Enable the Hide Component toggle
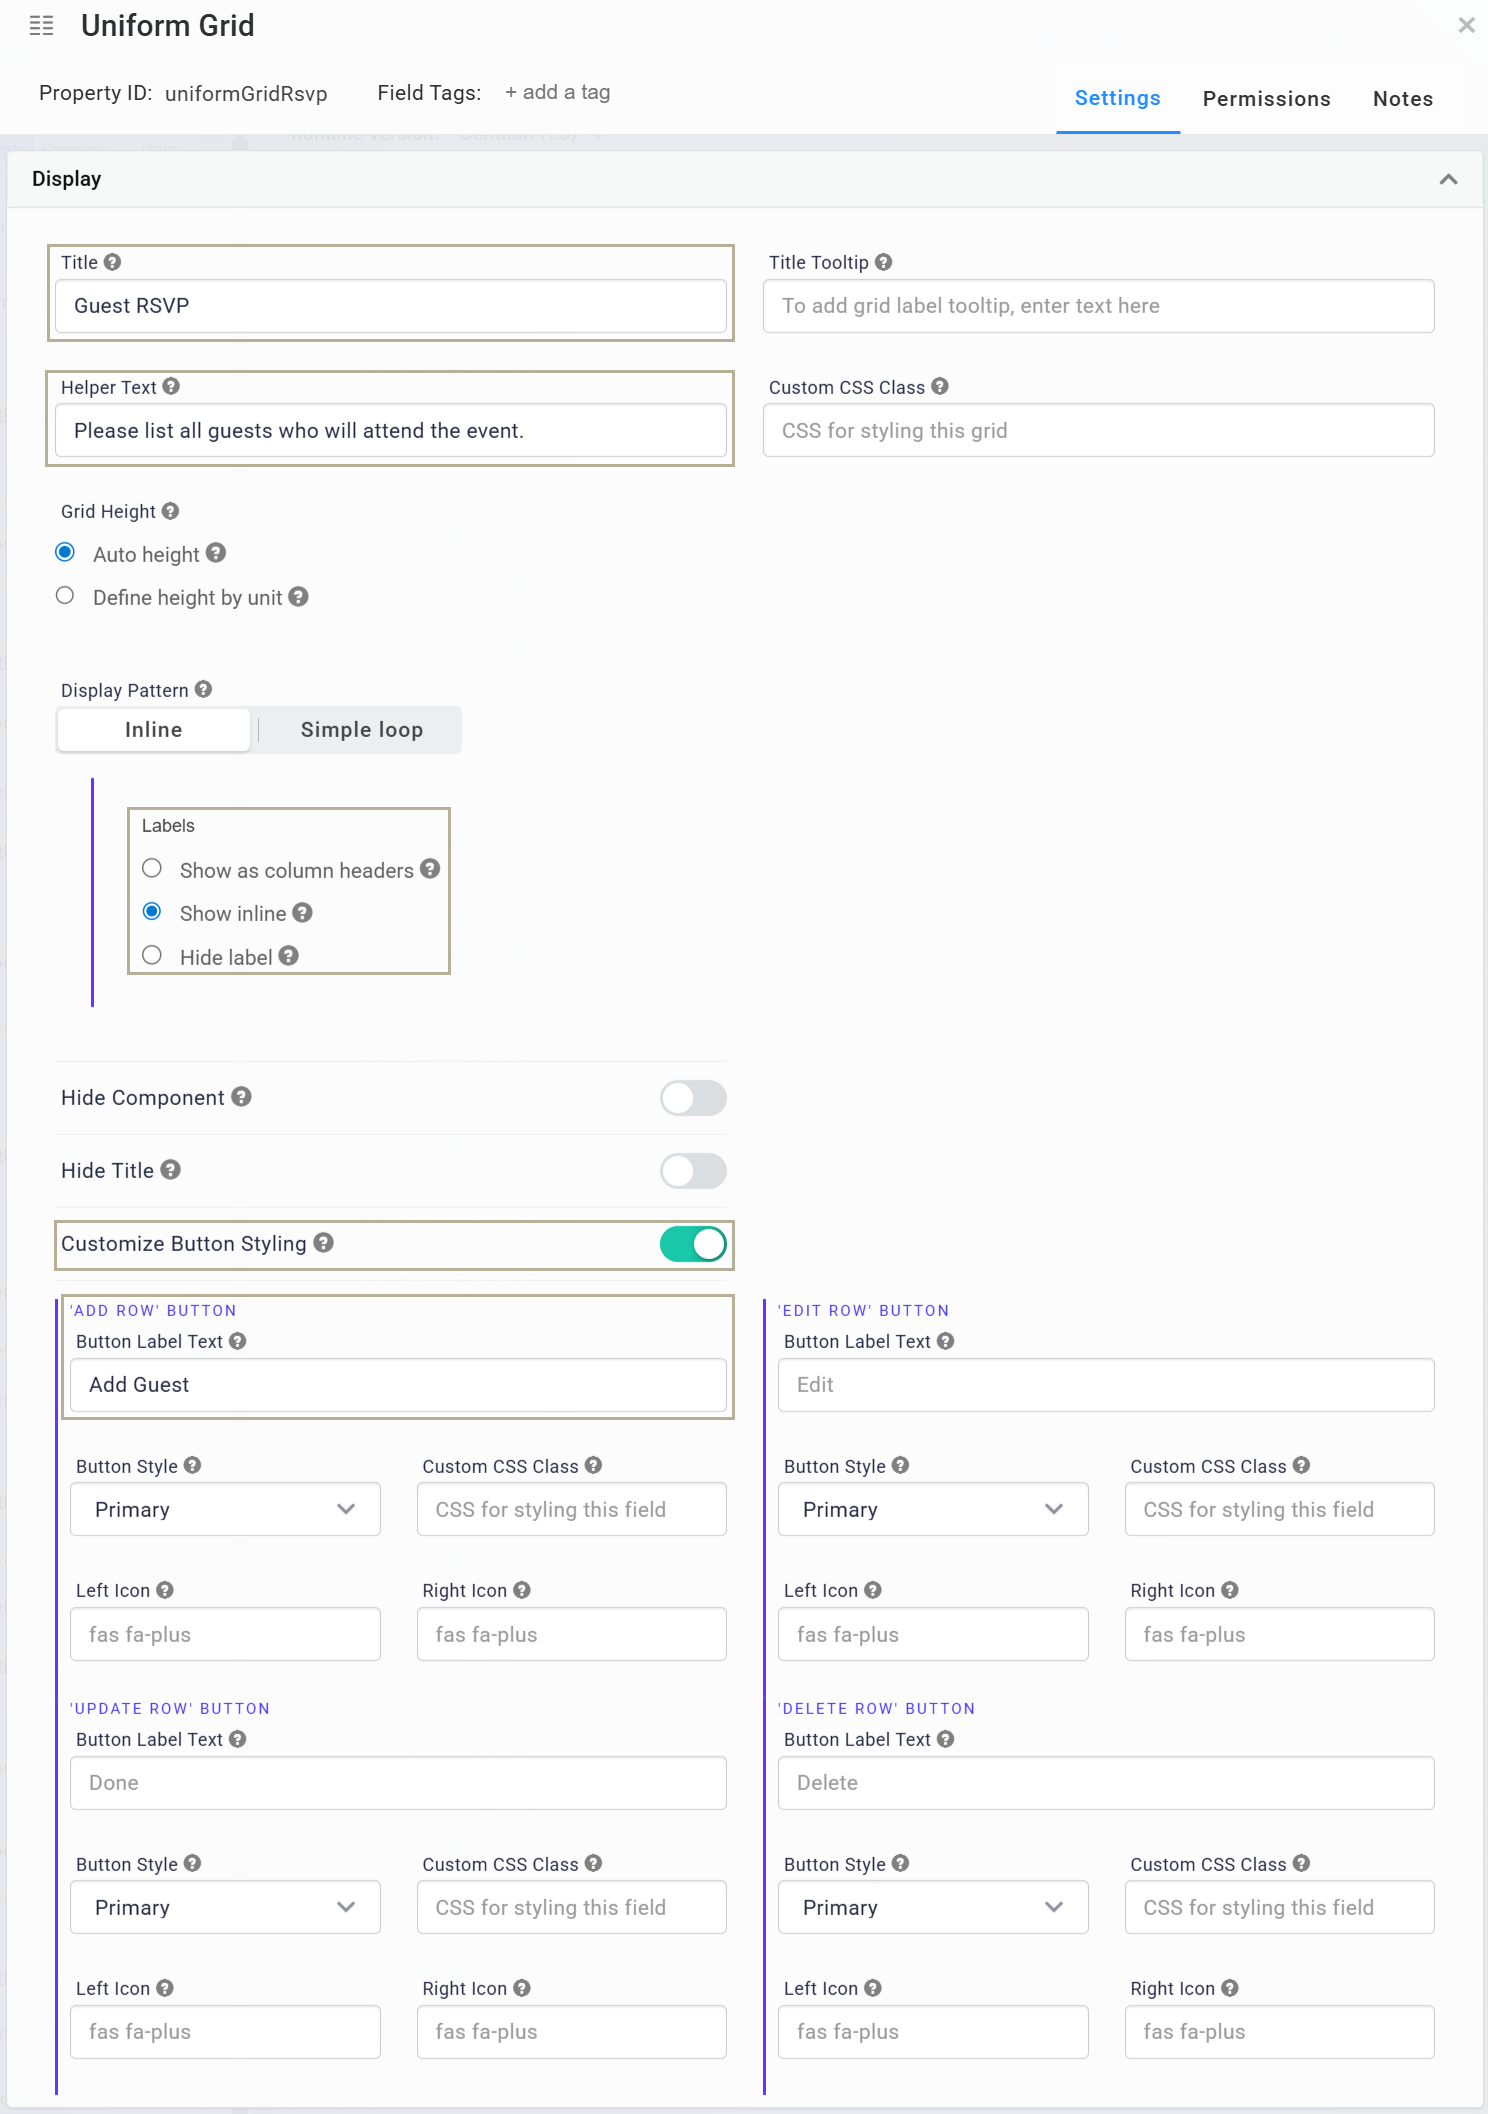Screen dimensions: 1488x2114 coord(692,1098)
